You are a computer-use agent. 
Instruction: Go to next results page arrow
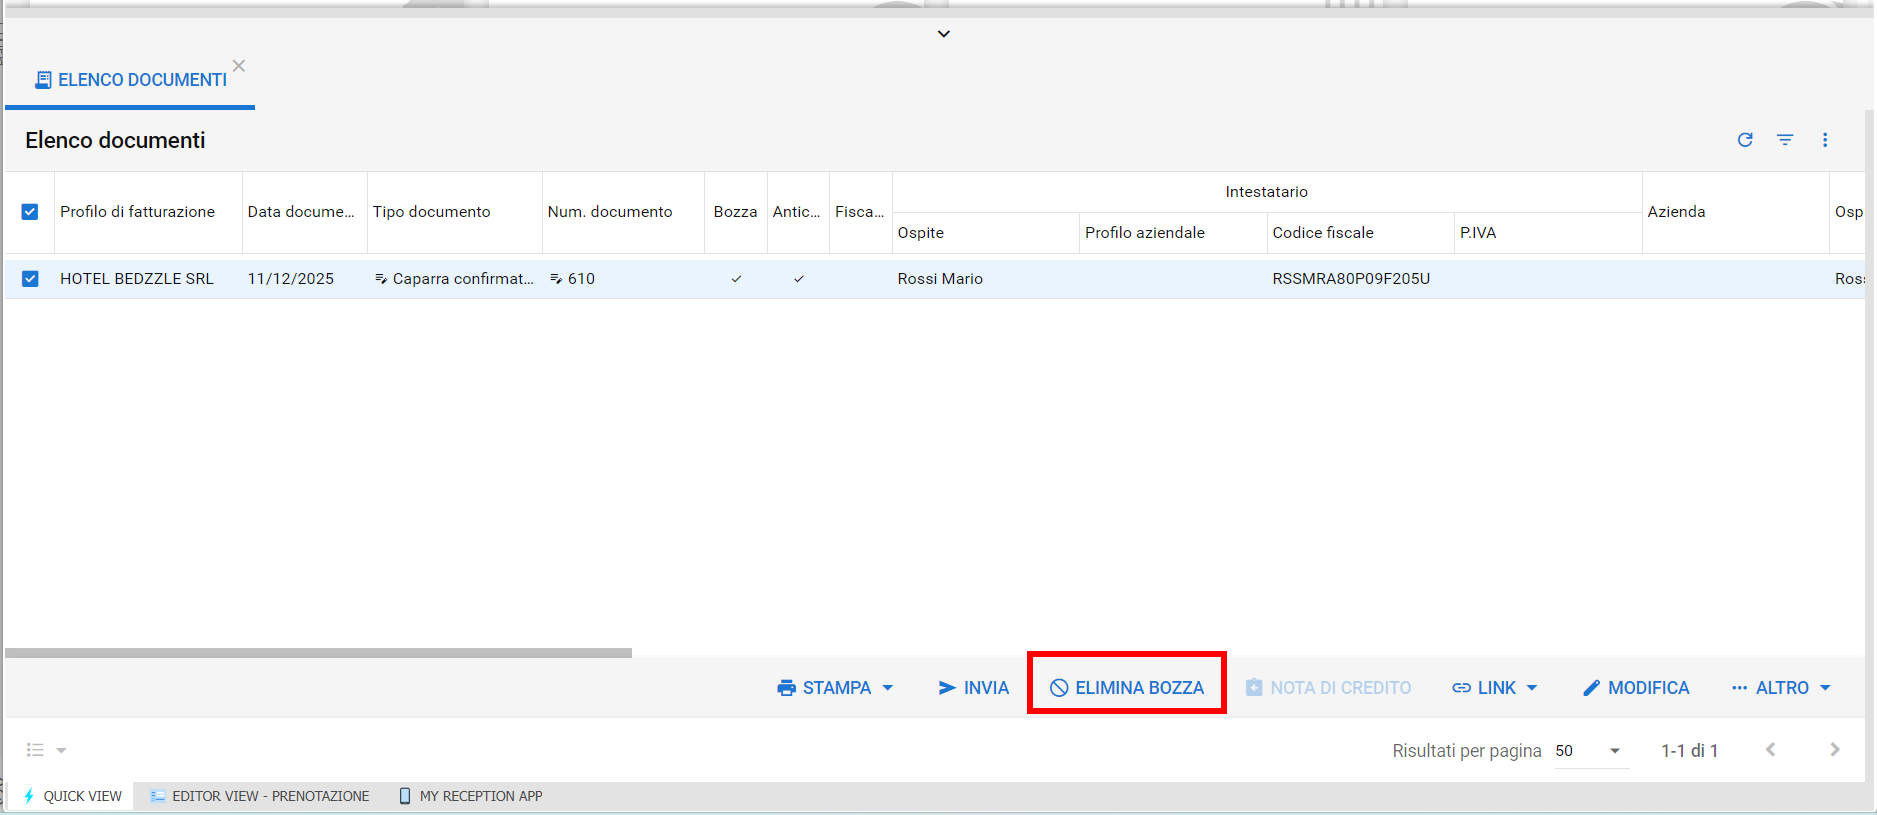(x=1834, y=750)
